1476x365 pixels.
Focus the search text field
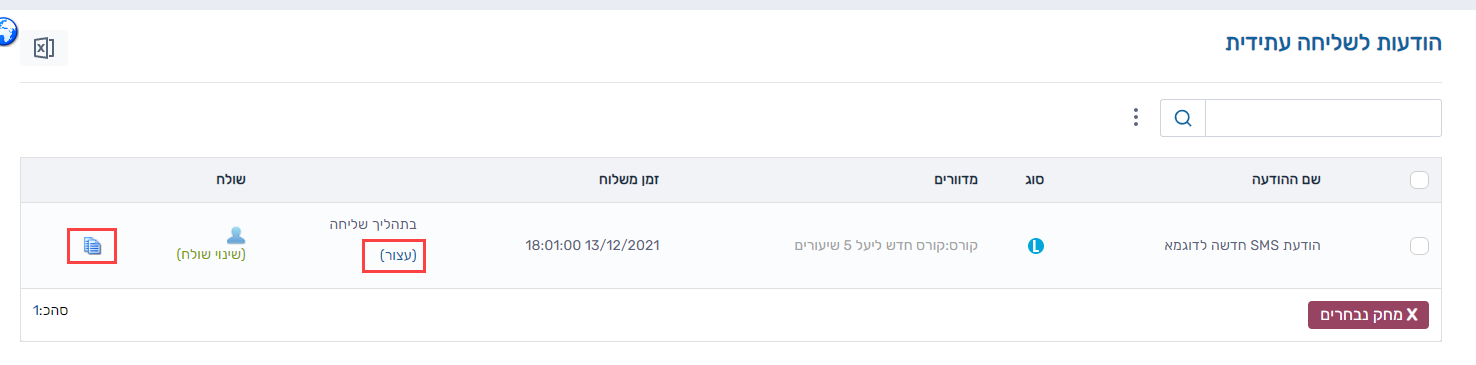coord(1323,118)
